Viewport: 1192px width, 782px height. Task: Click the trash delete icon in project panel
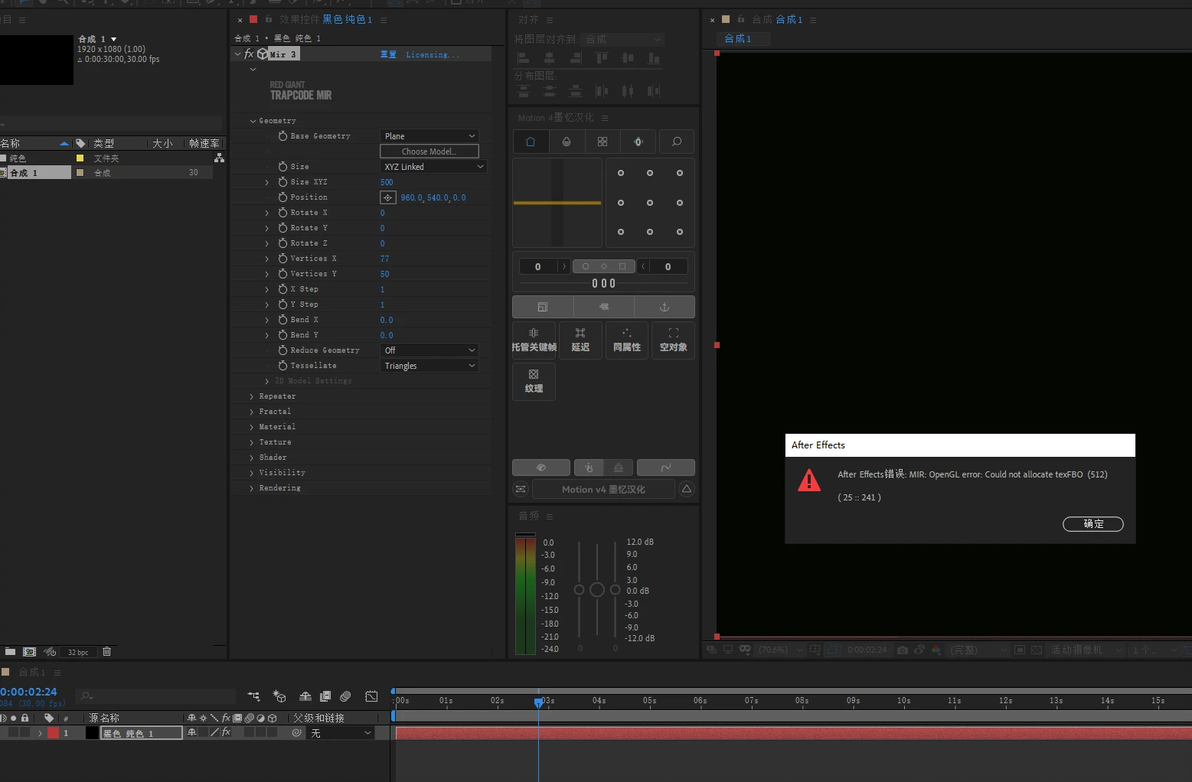pos(107,652)
